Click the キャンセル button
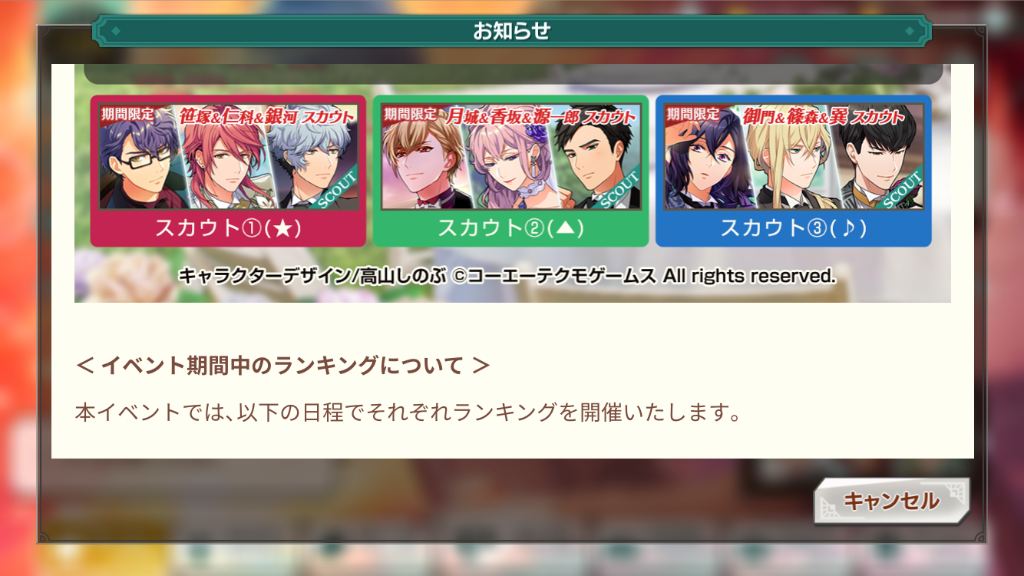The image size is (1024, 576). point(891,501)
